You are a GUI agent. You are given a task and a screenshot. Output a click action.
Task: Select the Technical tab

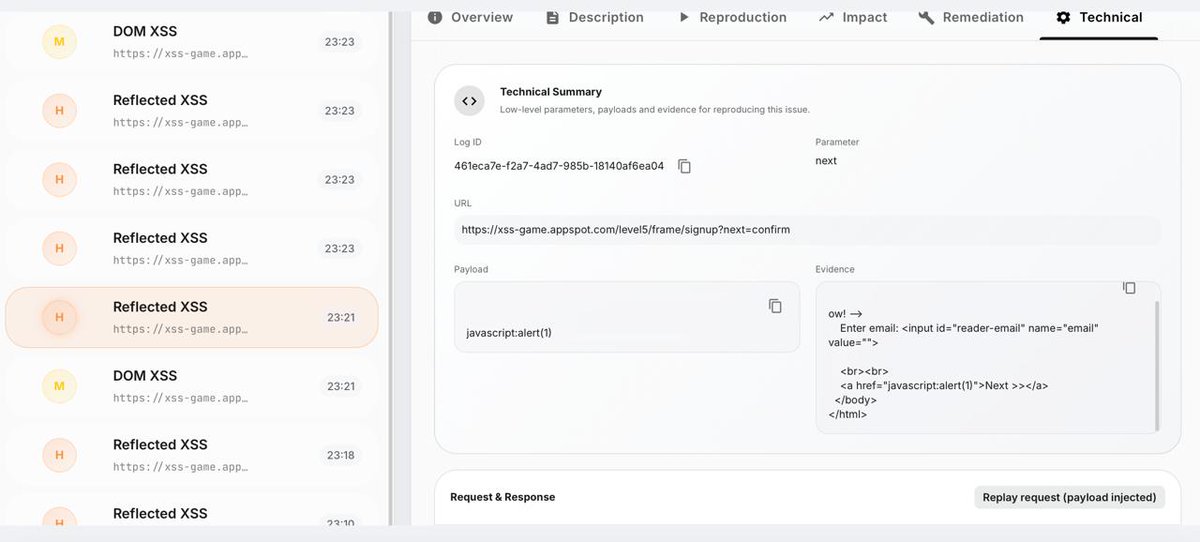click(x=1099, y=17)
